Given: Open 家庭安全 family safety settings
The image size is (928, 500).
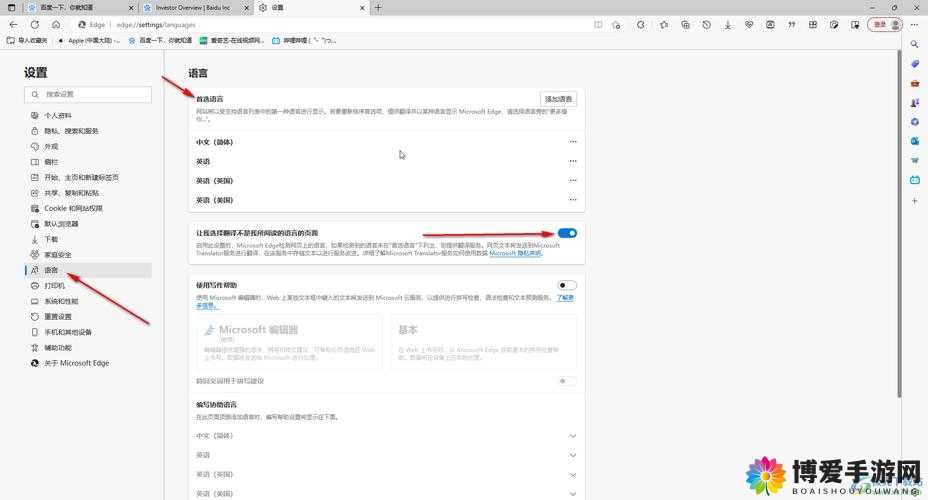Looking at the screenshot, I should pyautogui.click(x=88, y=254).
